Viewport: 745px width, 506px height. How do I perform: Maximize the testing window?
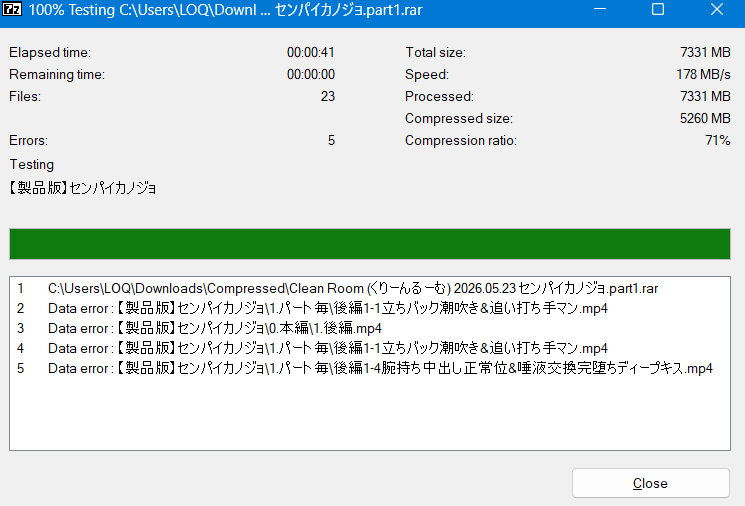click(658, 10)
